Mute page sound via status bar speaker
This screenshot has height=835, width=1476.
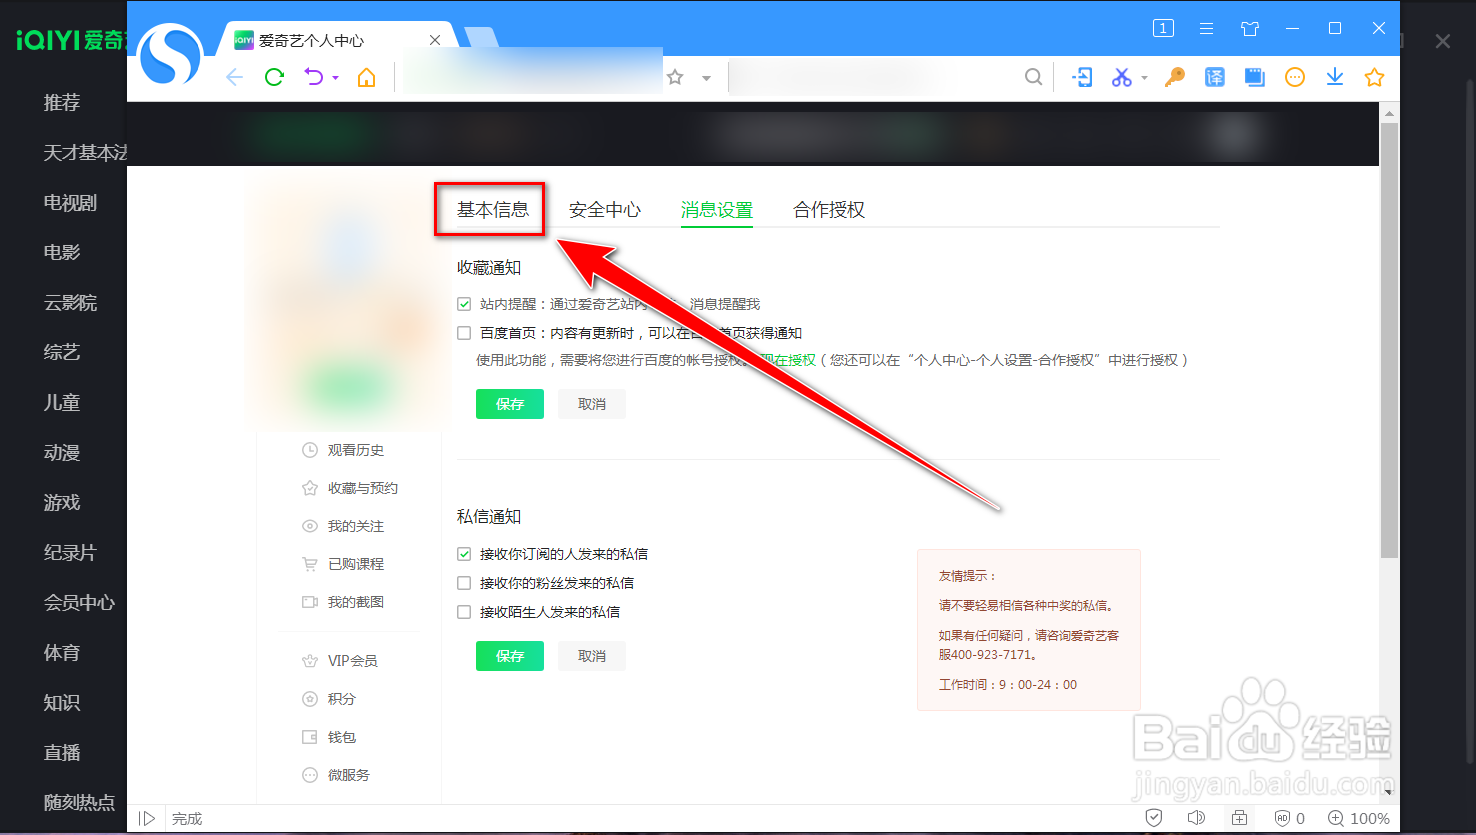click(x=1197, y=818)
